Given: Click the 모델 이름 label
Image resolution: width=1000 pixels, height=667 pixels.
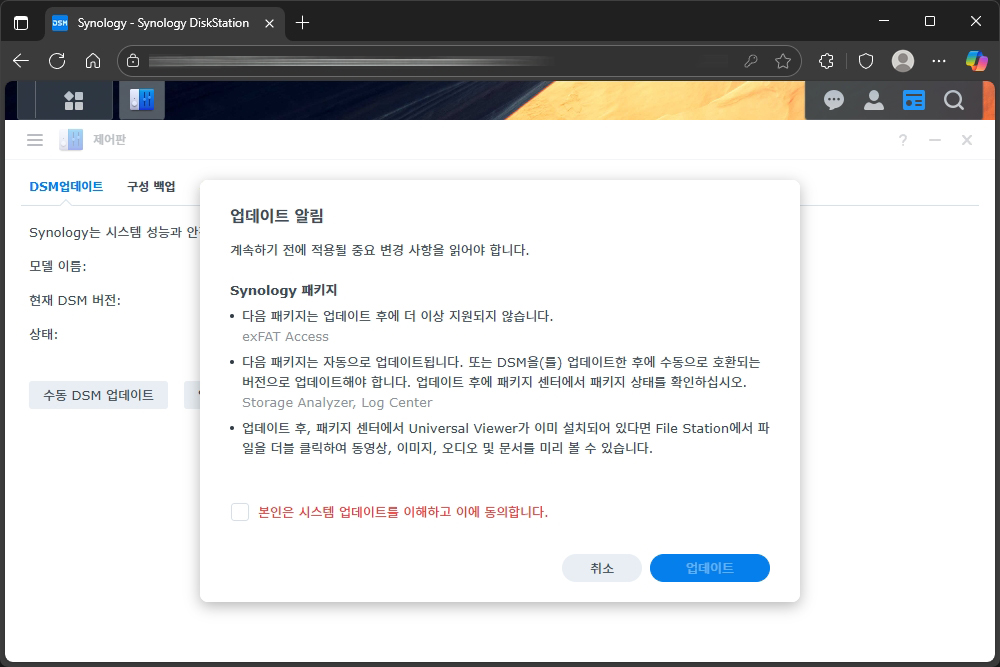Looking at the screenshot, I should (57, 267).
